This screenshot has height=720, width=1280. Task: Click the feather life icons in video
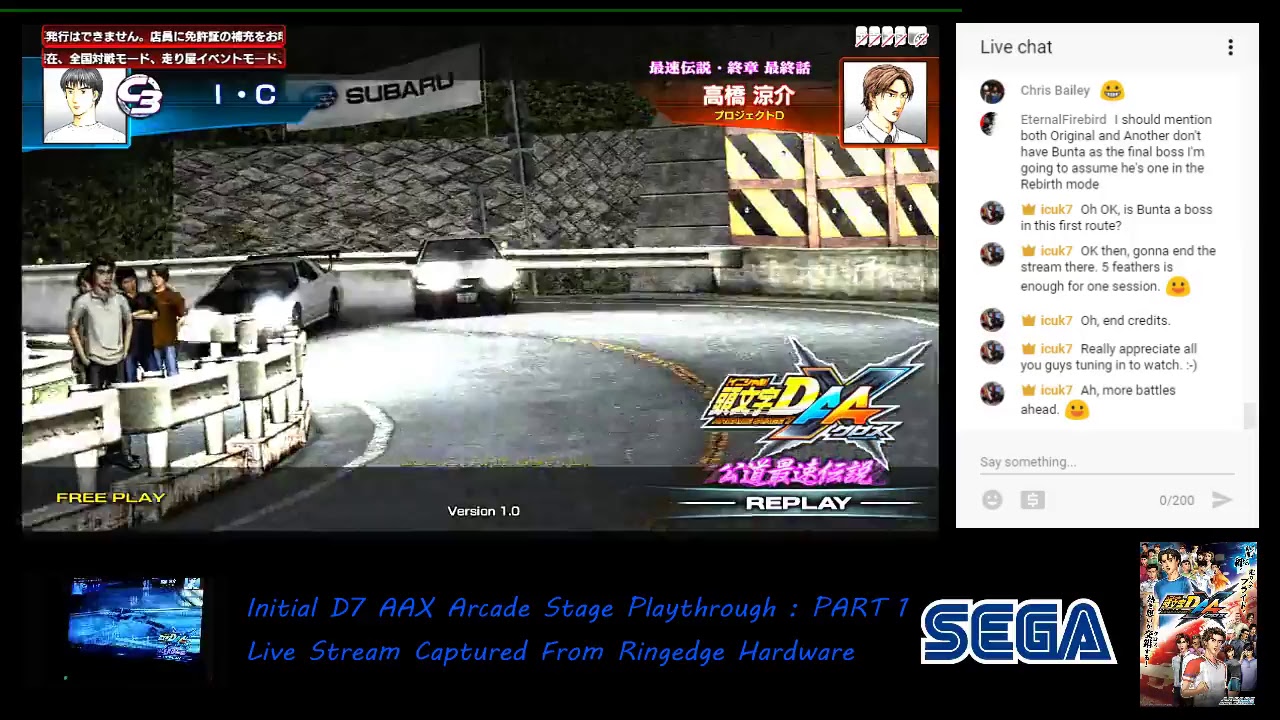pos(892,38)
